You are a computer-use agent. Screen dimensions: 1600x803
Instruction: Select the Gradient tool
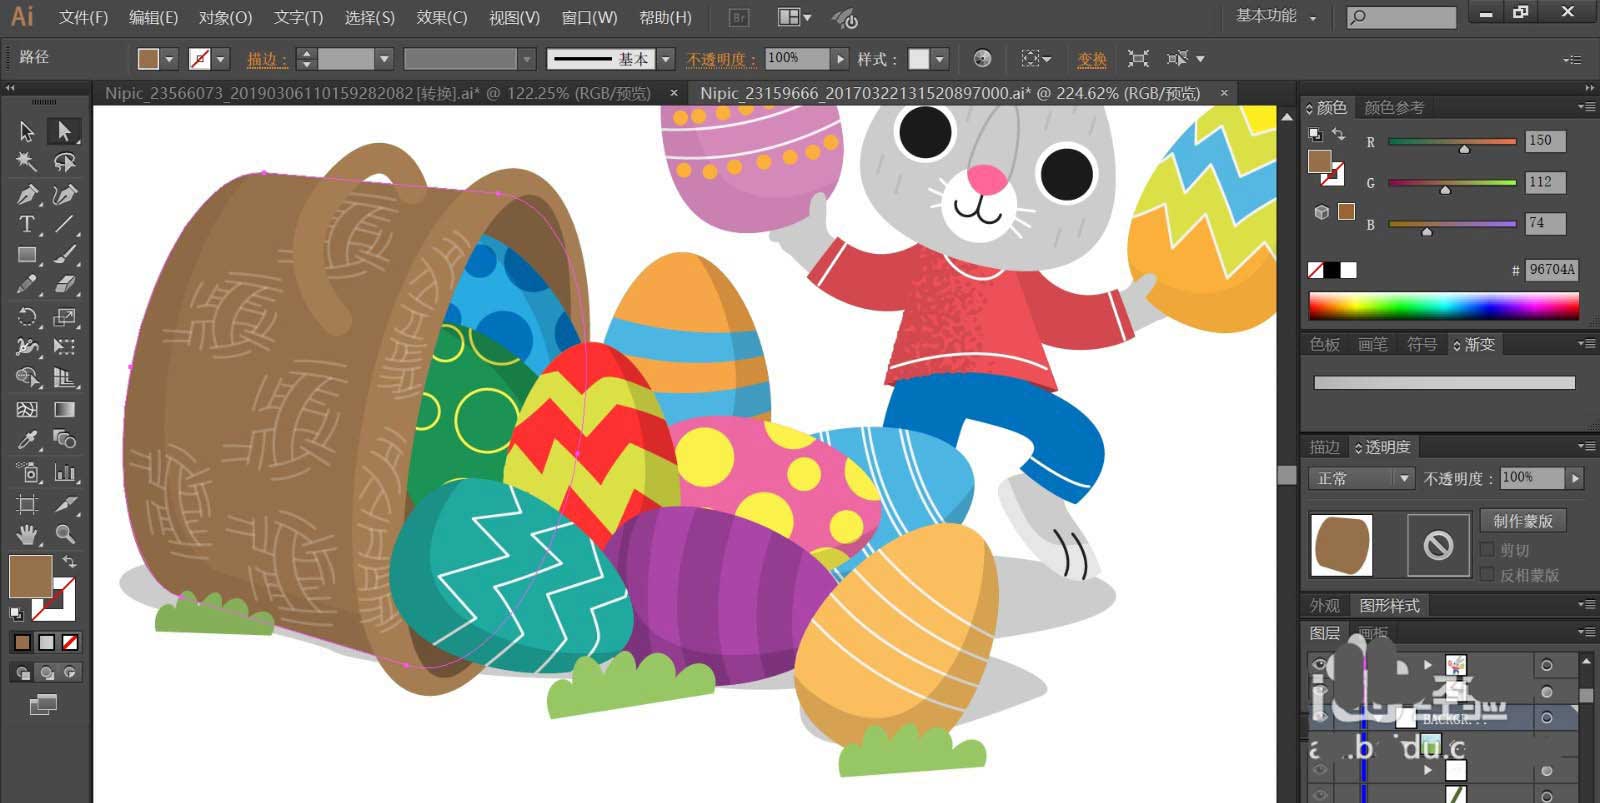[x=64, y=409]
